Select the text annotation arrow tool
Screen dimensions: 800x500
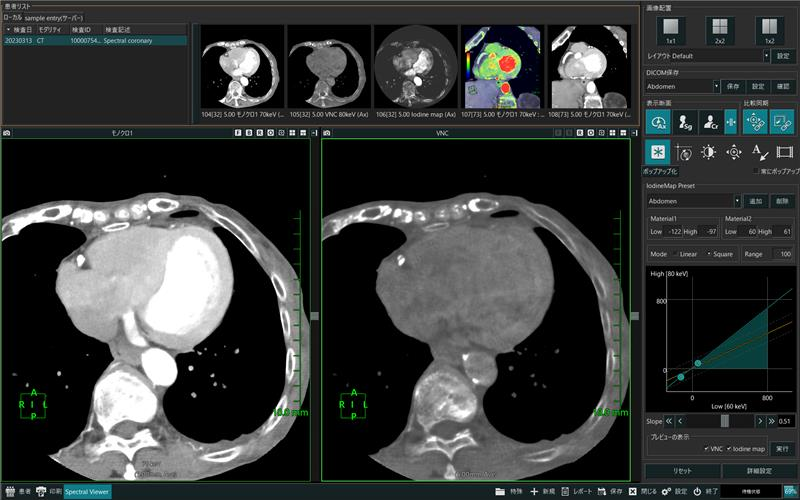[760, 152]
